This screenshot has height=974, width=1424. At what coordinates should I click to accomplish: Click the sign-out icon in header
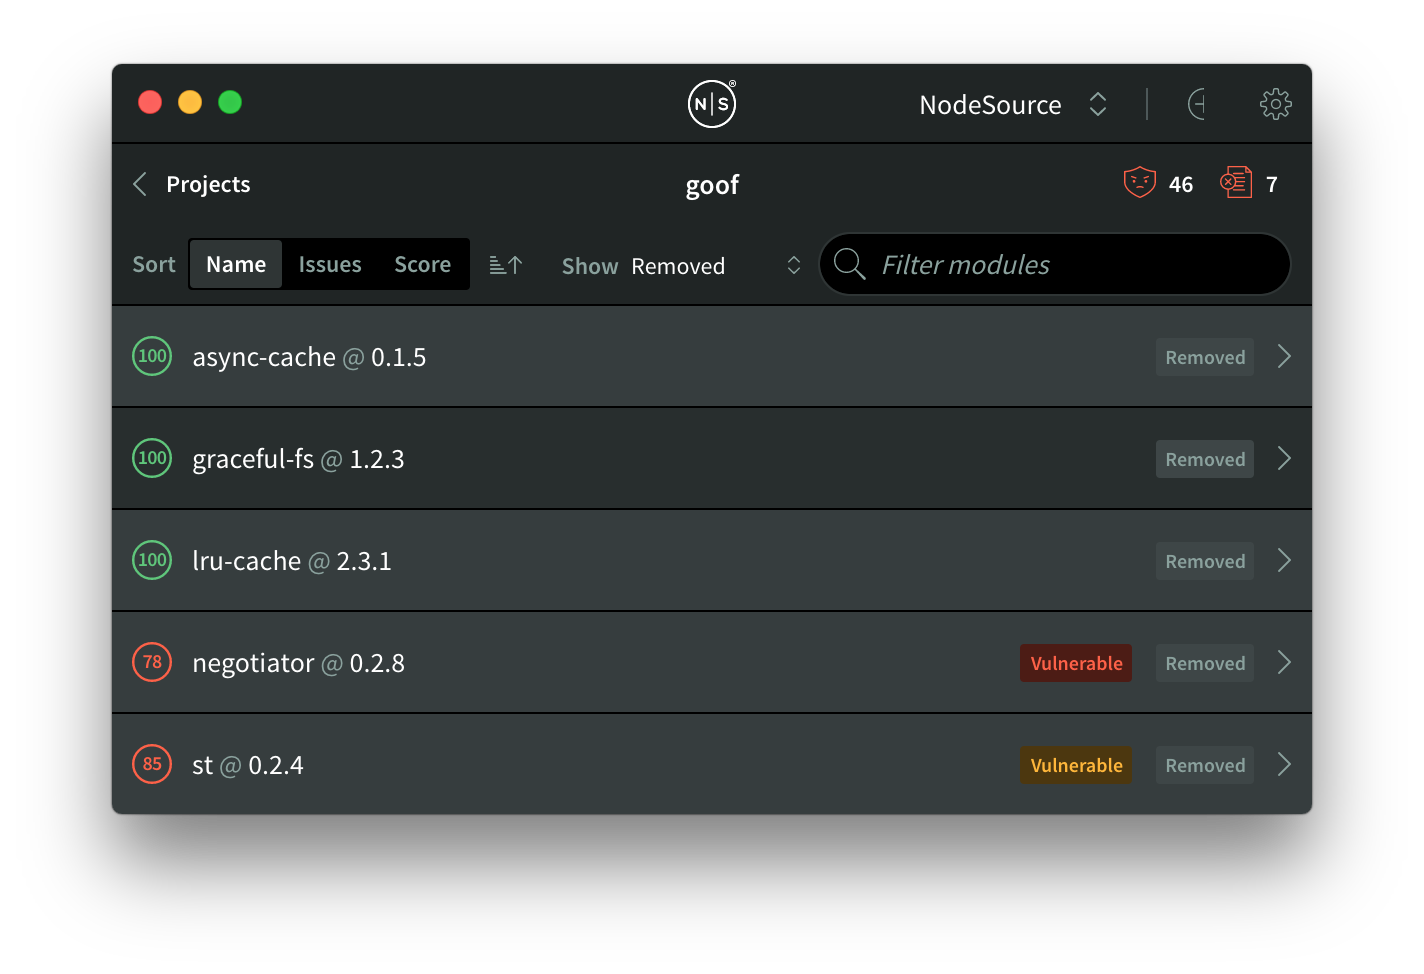pyautogui.click(x=1196, y=104)
